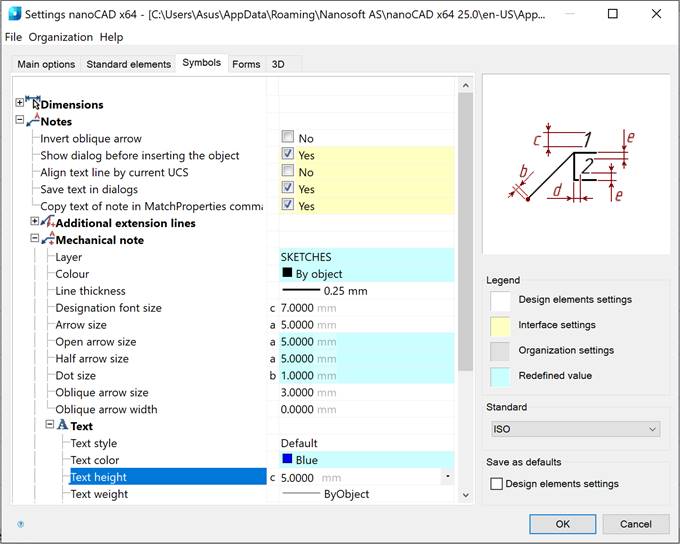
Task: Switch to the 3D tab
Action: coord(278,64)
